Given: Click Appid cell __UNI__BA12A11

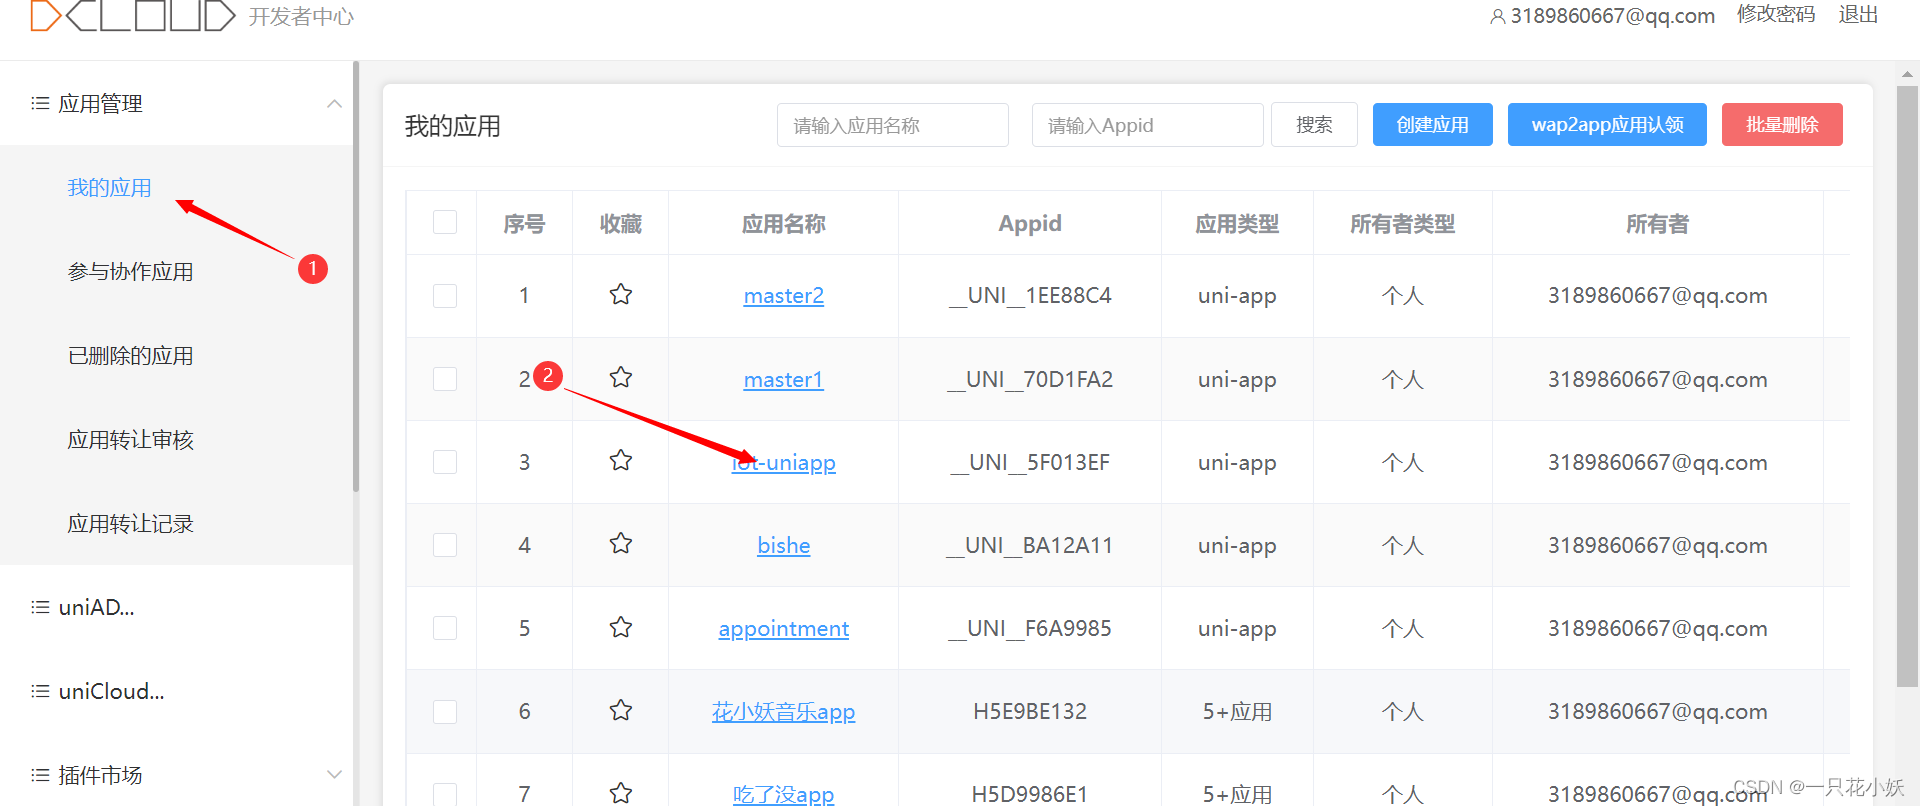Looking at the screenshot, I should 1030,546.
